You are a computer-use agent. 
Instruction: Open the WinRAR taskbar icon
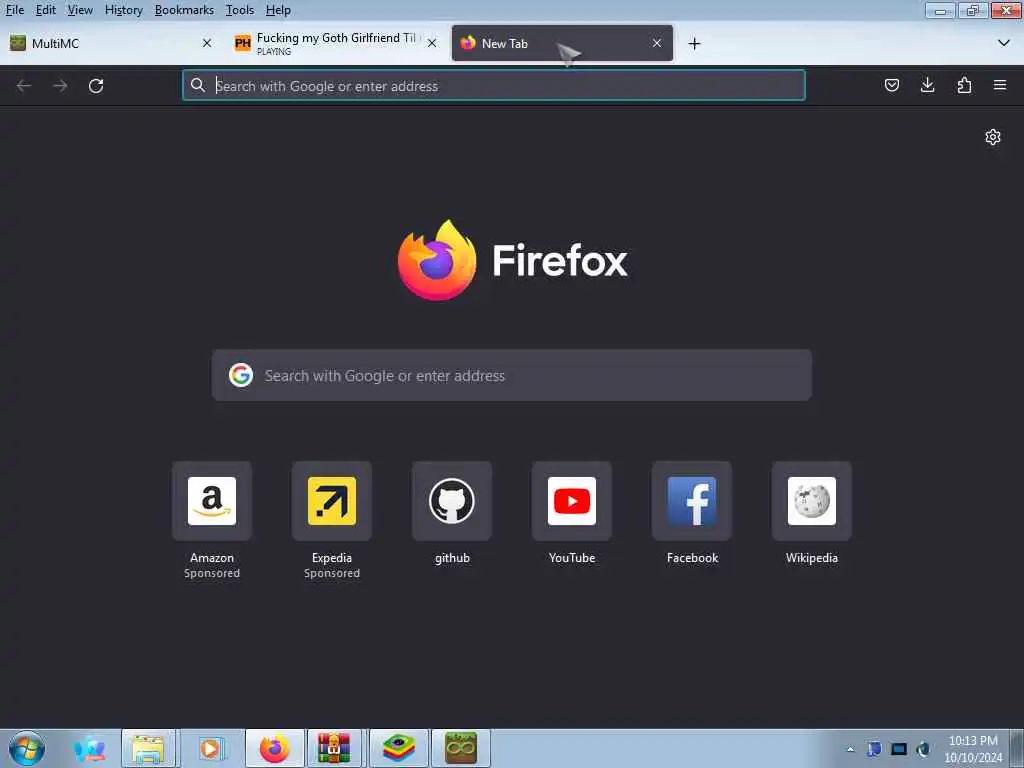tap(334, 748)
